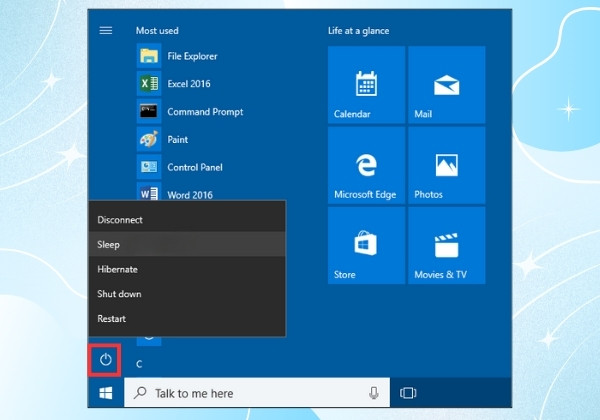Open Task View on the taskbar

tap(408, 393)
